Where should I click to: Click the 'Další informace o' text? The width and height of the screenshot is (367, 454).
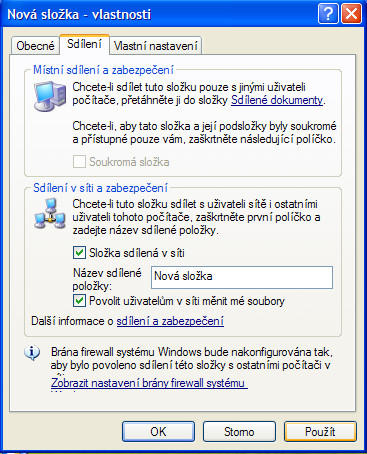click(x=73, y=321)
